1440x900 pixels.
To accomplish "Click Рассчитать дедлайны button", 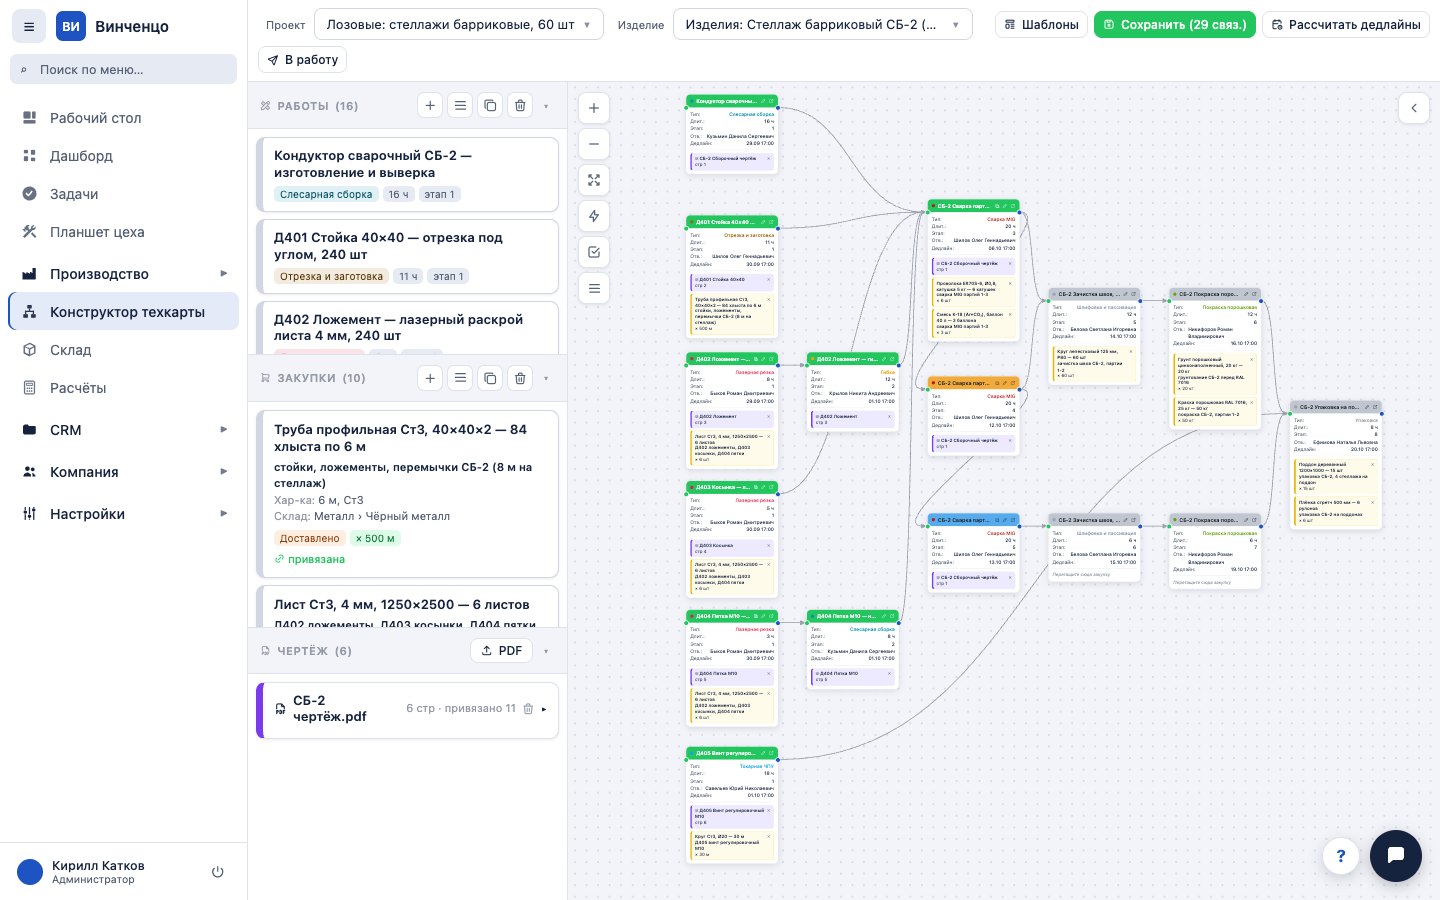I will [1346, 24].
